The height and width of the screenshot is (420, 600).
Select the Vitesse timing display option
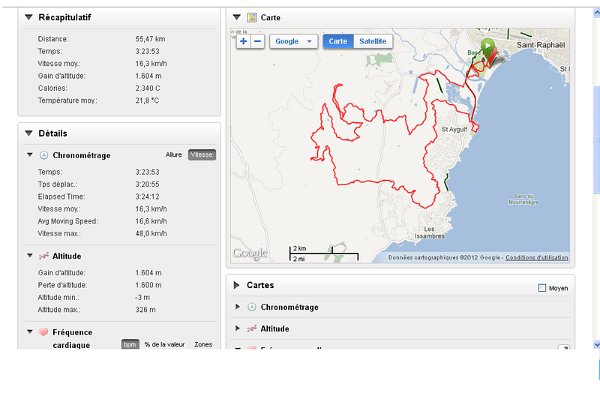(x=202, y=155)
